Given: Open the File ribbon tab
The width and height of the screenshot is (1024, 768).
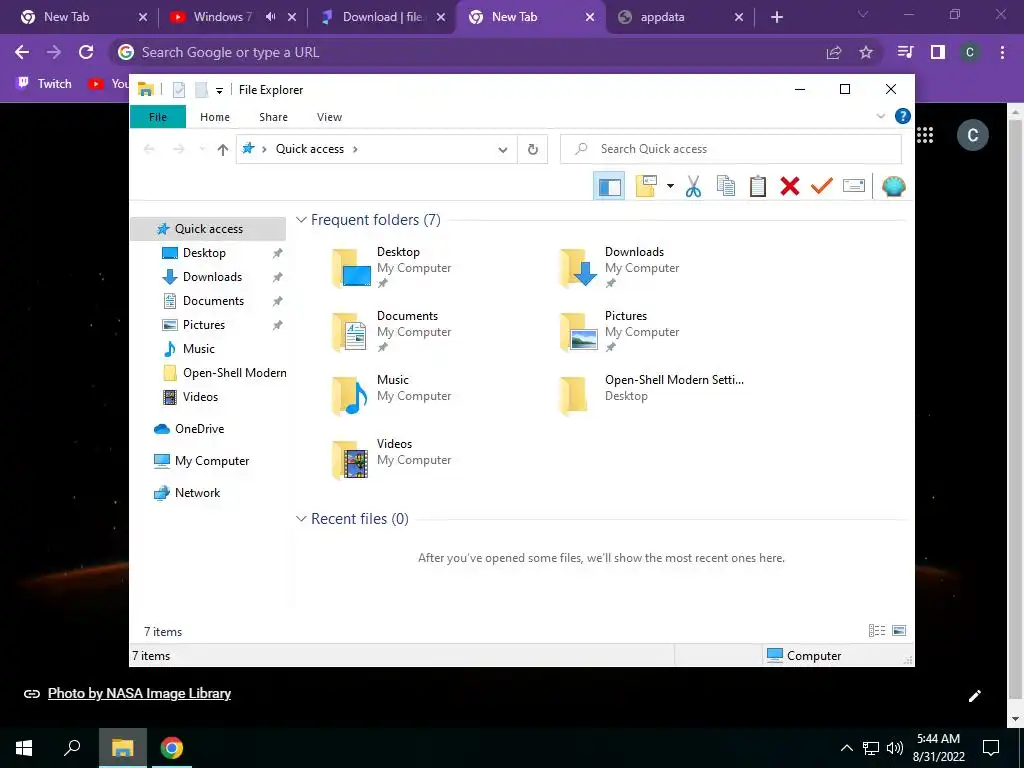Looking at the screenshot, I should (x=158, y=117).
